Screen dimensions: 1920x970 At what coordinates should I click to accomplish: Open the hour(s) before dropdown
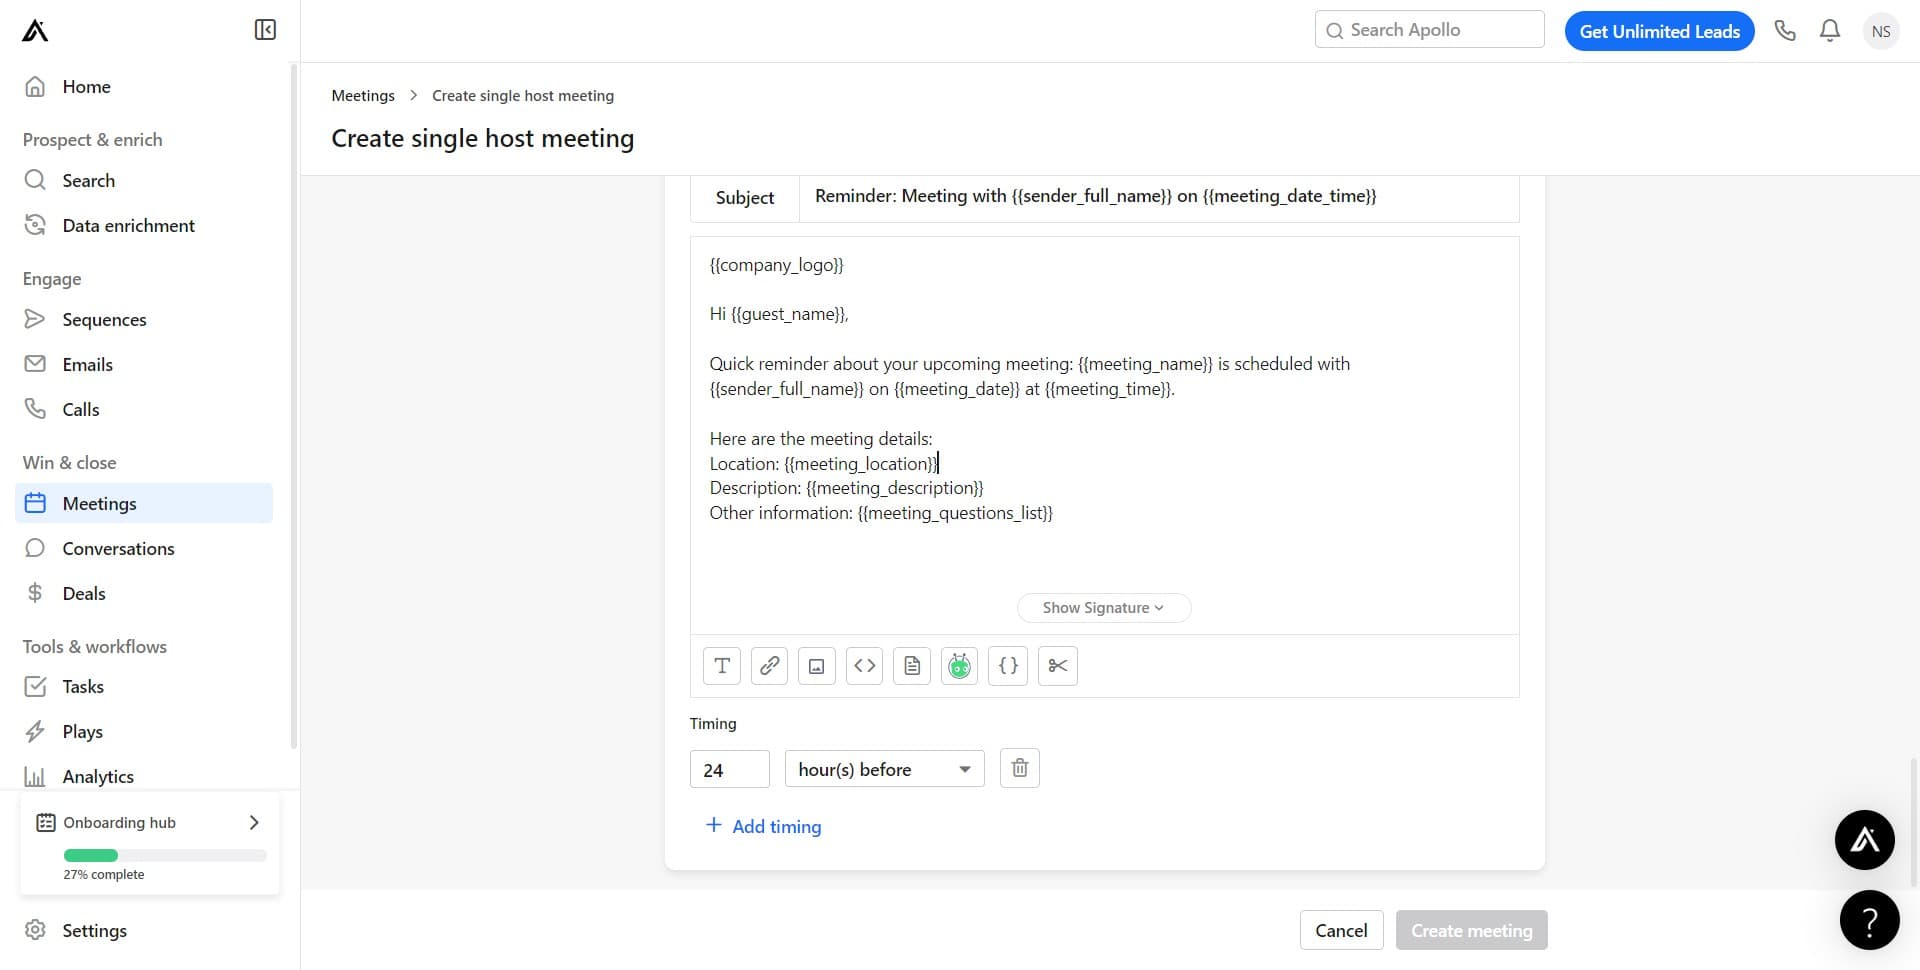(x=884, y=768)
